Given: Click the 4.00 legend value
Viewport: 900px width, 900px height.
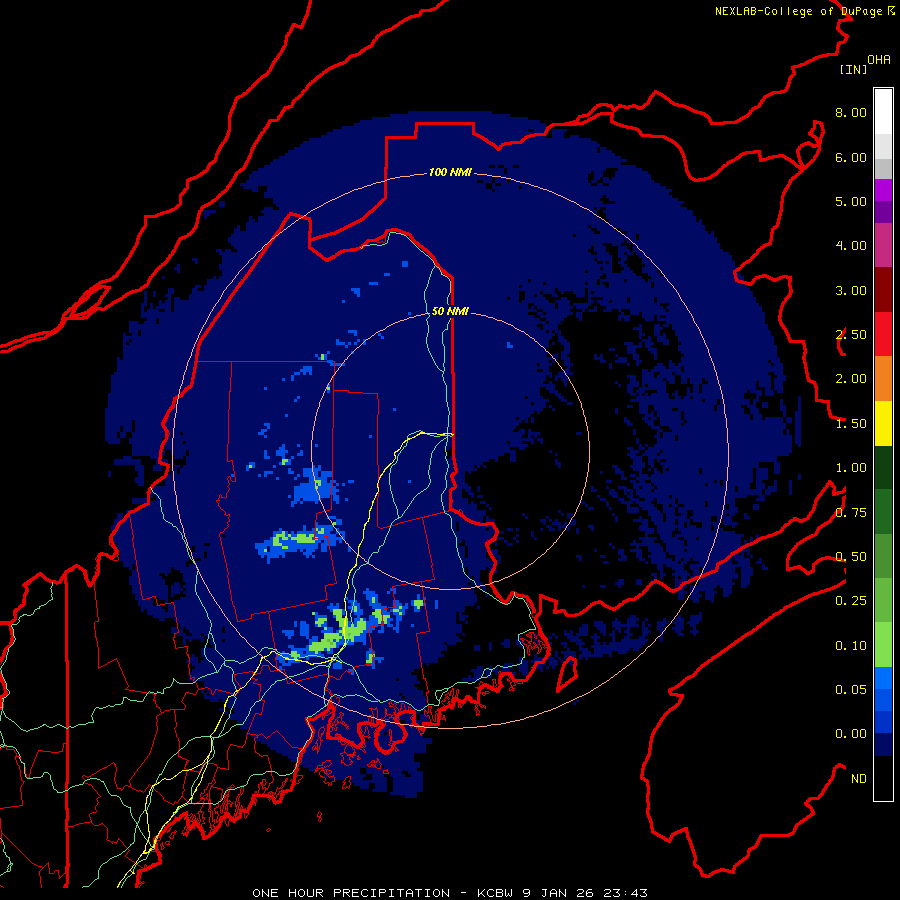Looking at the screenshot, I should point(851,246).
